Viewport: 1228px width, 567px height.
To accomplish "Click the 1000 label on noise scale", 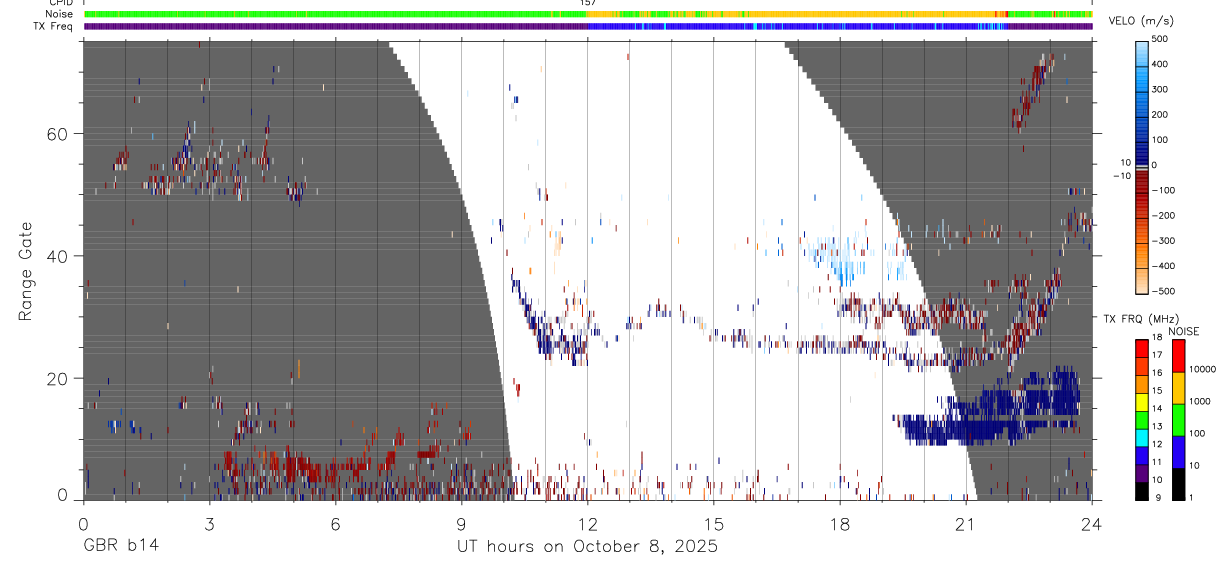I will coord(1201,402).
